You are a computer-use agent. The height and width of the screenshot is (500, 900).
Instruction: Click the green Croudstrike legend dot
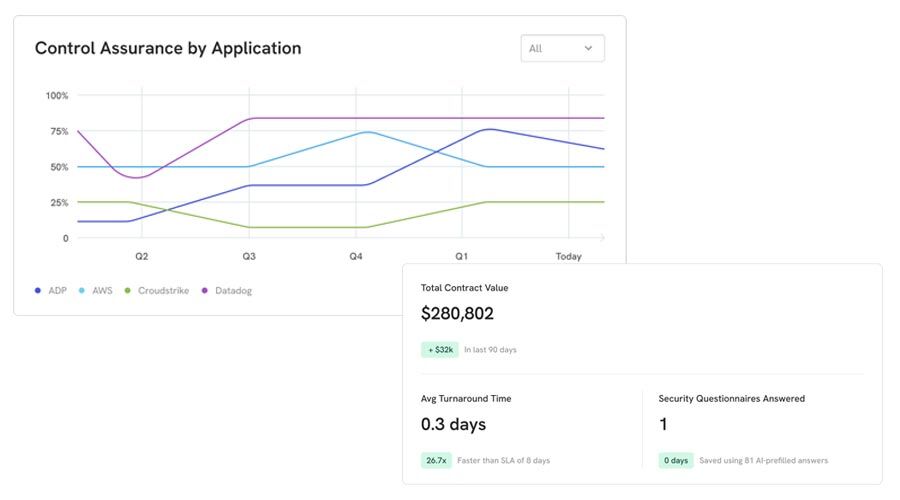pos(127,290)
